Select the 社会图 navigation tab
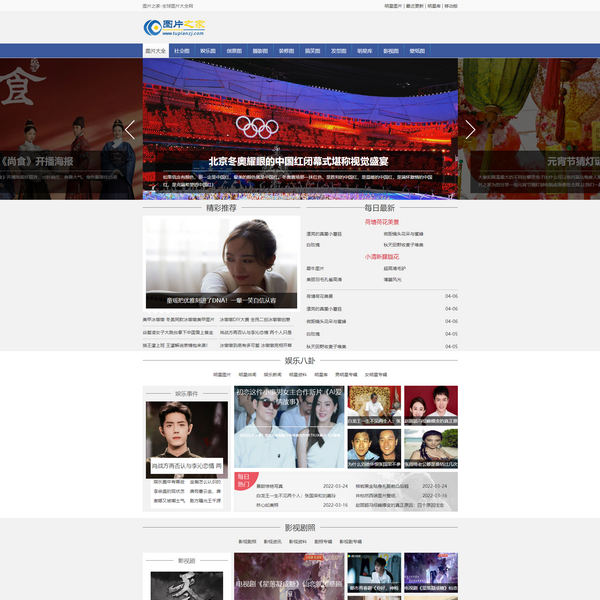Image resolution: width=600 pixels, height=600 pixels. (181, 50)
